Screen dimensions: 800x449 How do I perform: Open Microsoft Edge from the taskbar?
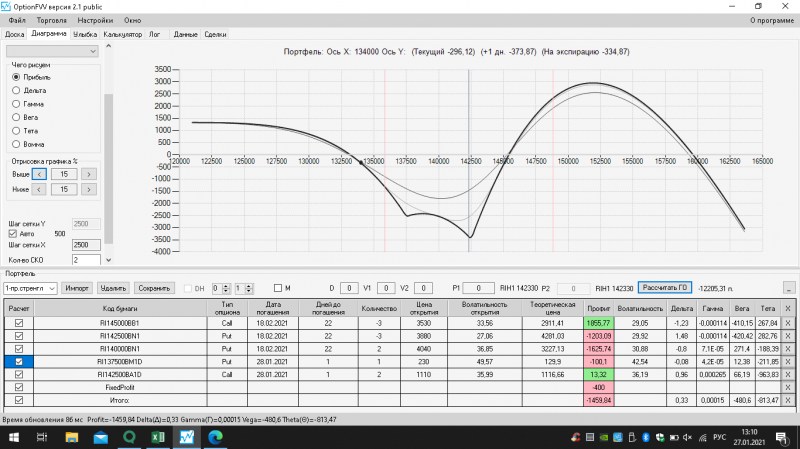[215, 437]
